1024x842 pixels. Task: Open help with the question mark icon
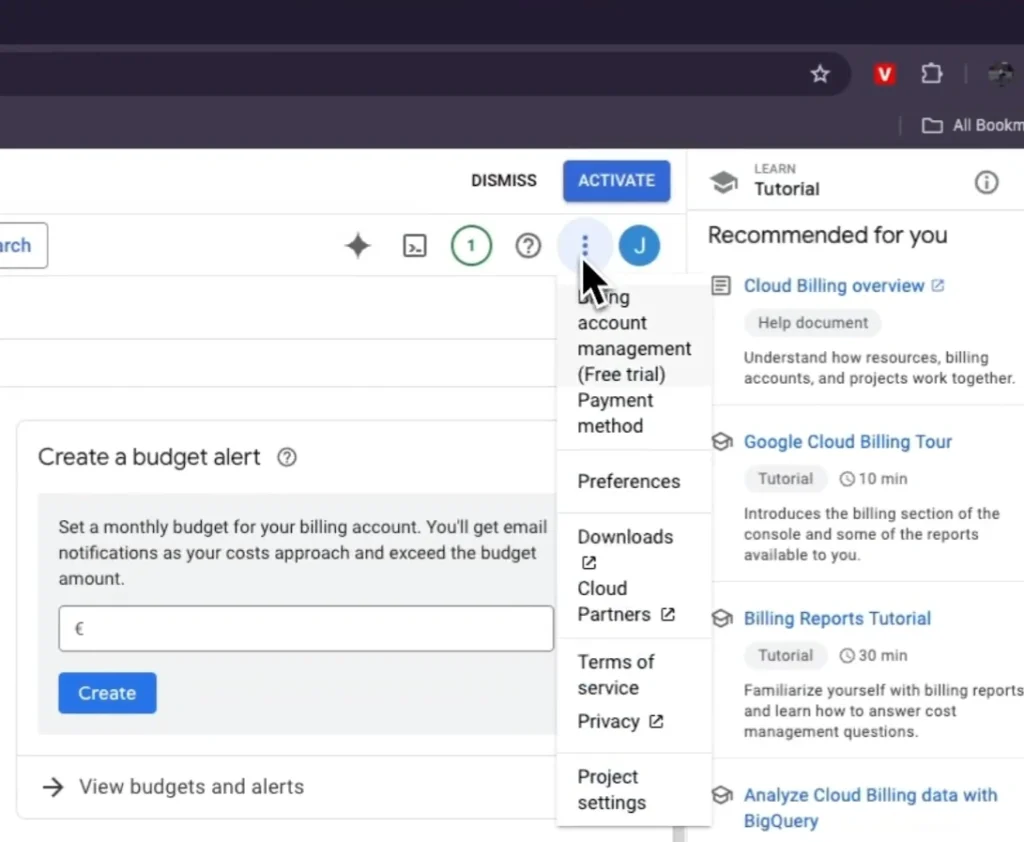click(x=528, y=245)
